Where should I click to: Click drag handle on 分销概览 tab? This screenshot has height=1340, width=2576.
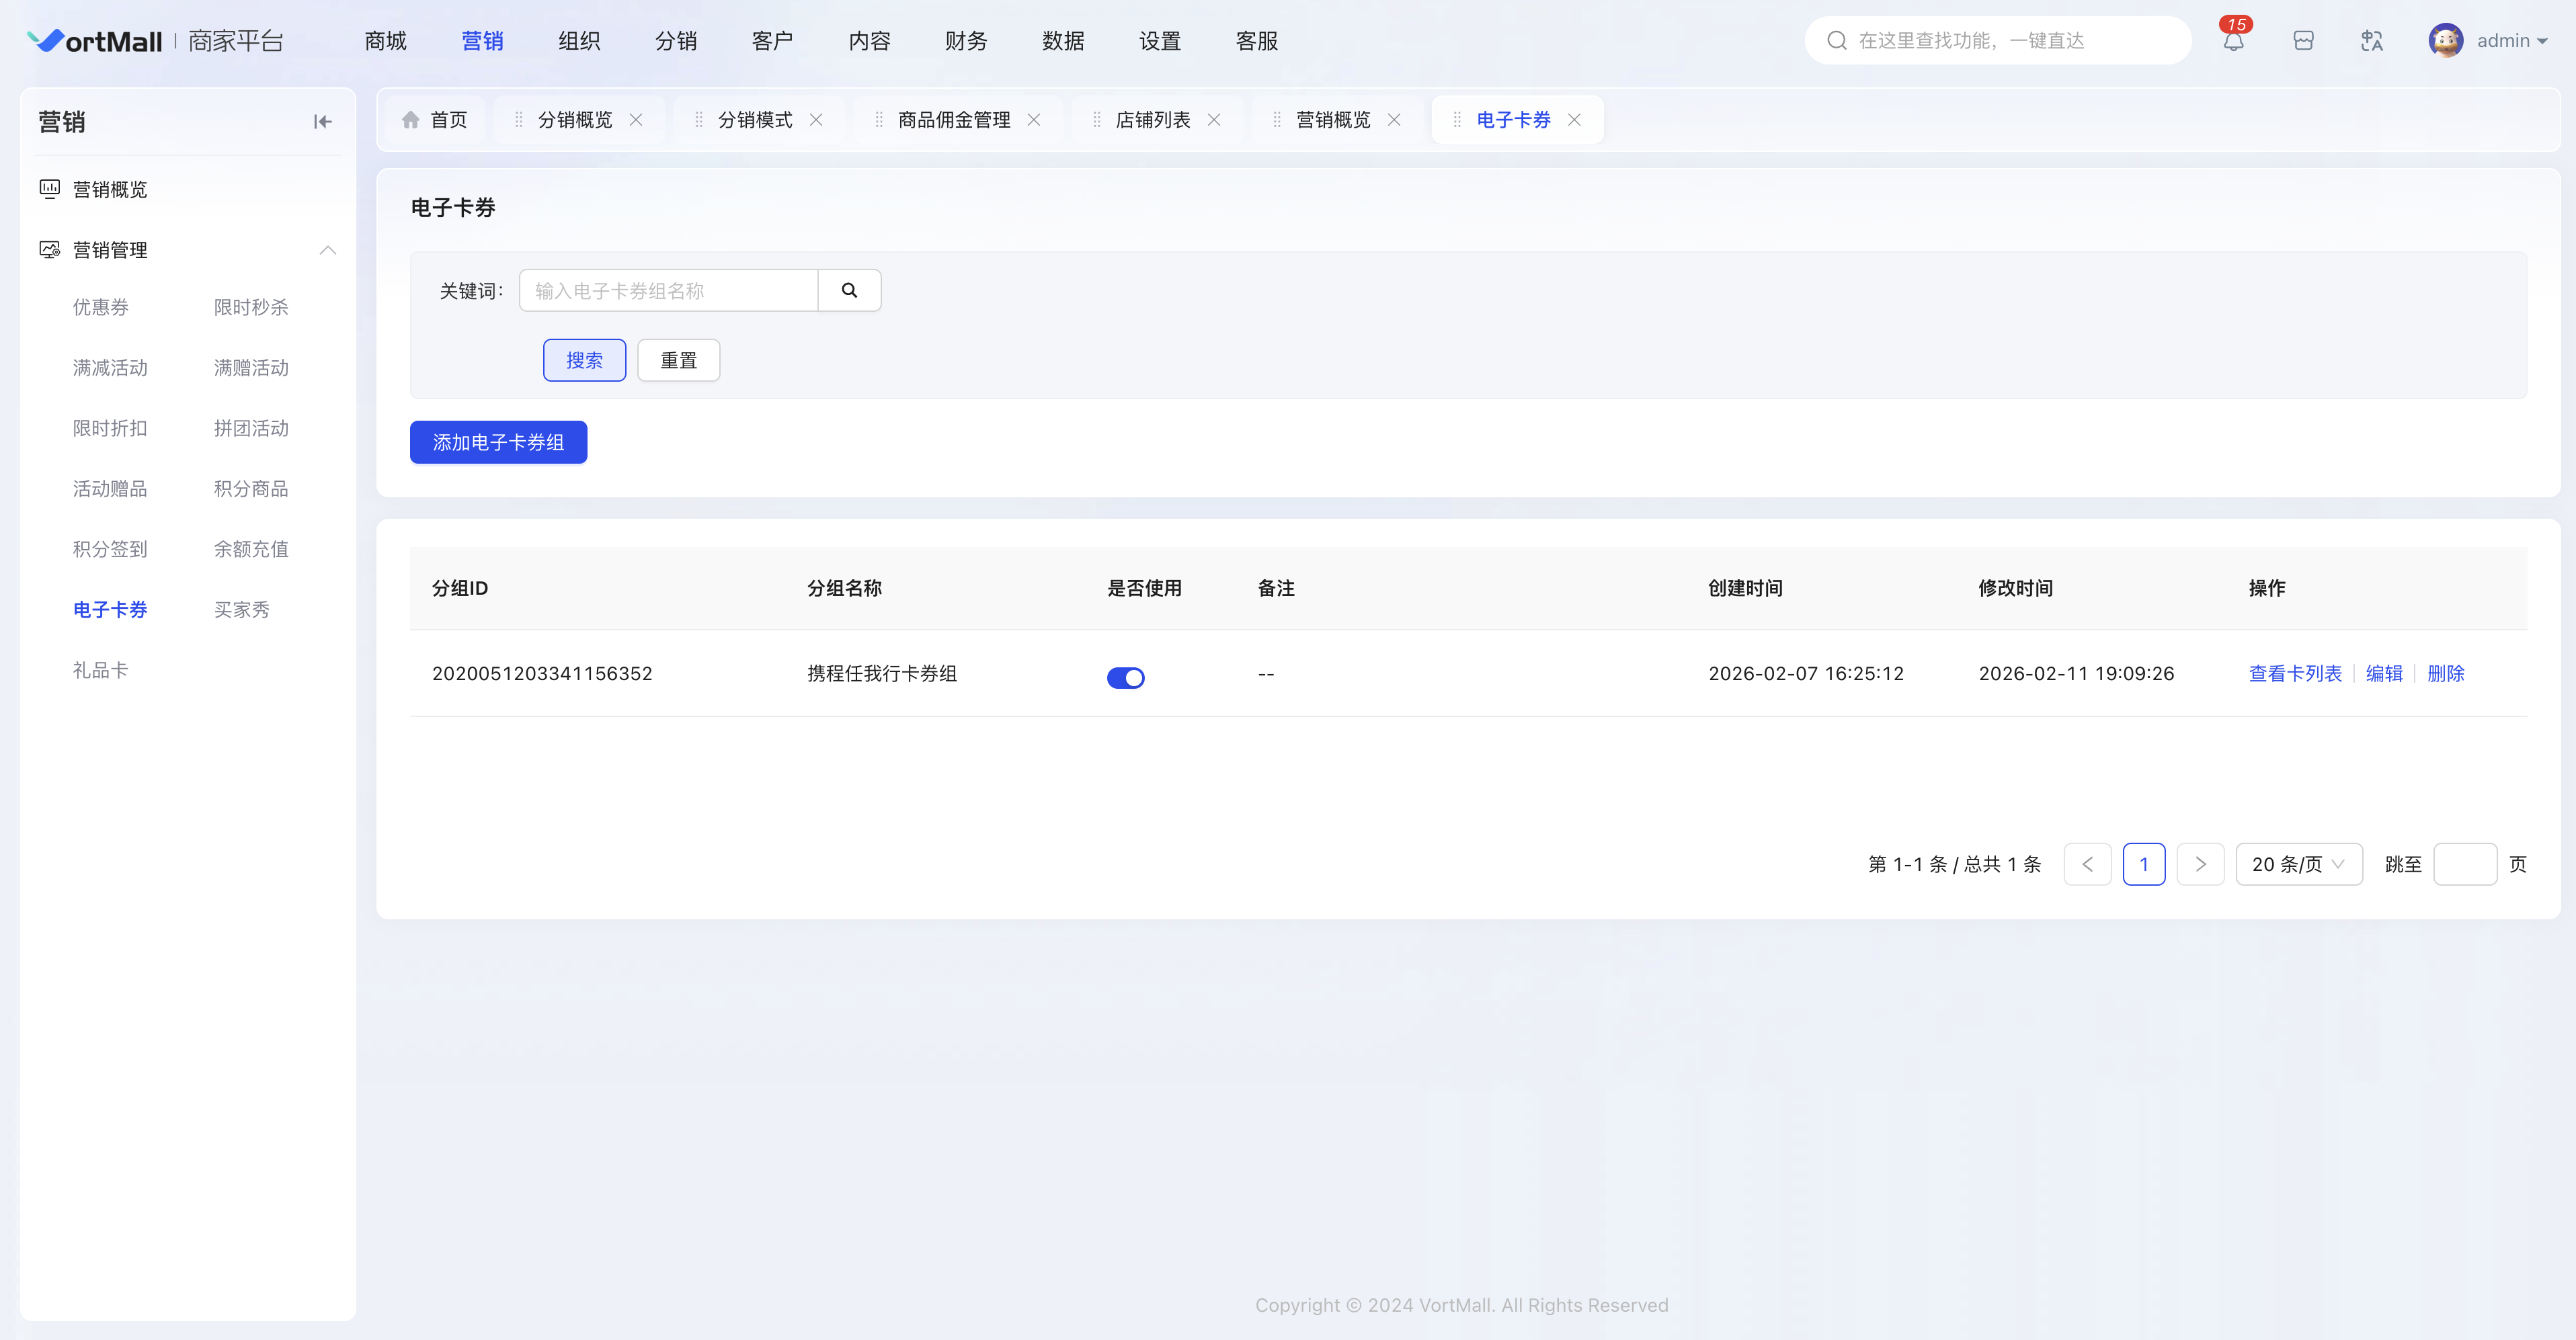(x=518, y=120)
